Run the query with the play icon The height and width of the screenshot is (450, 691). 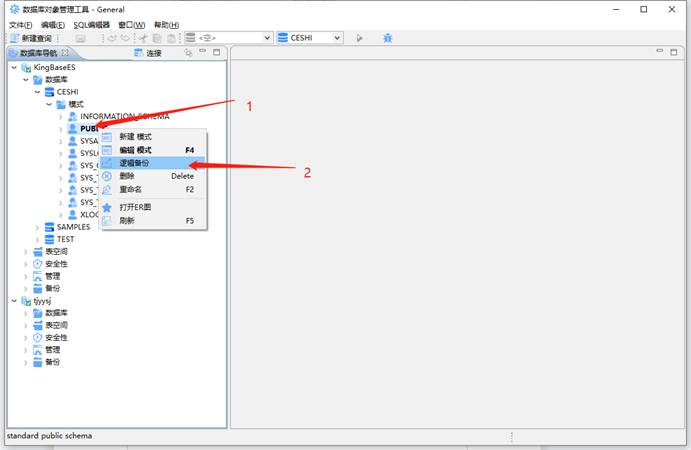point(359,38)
